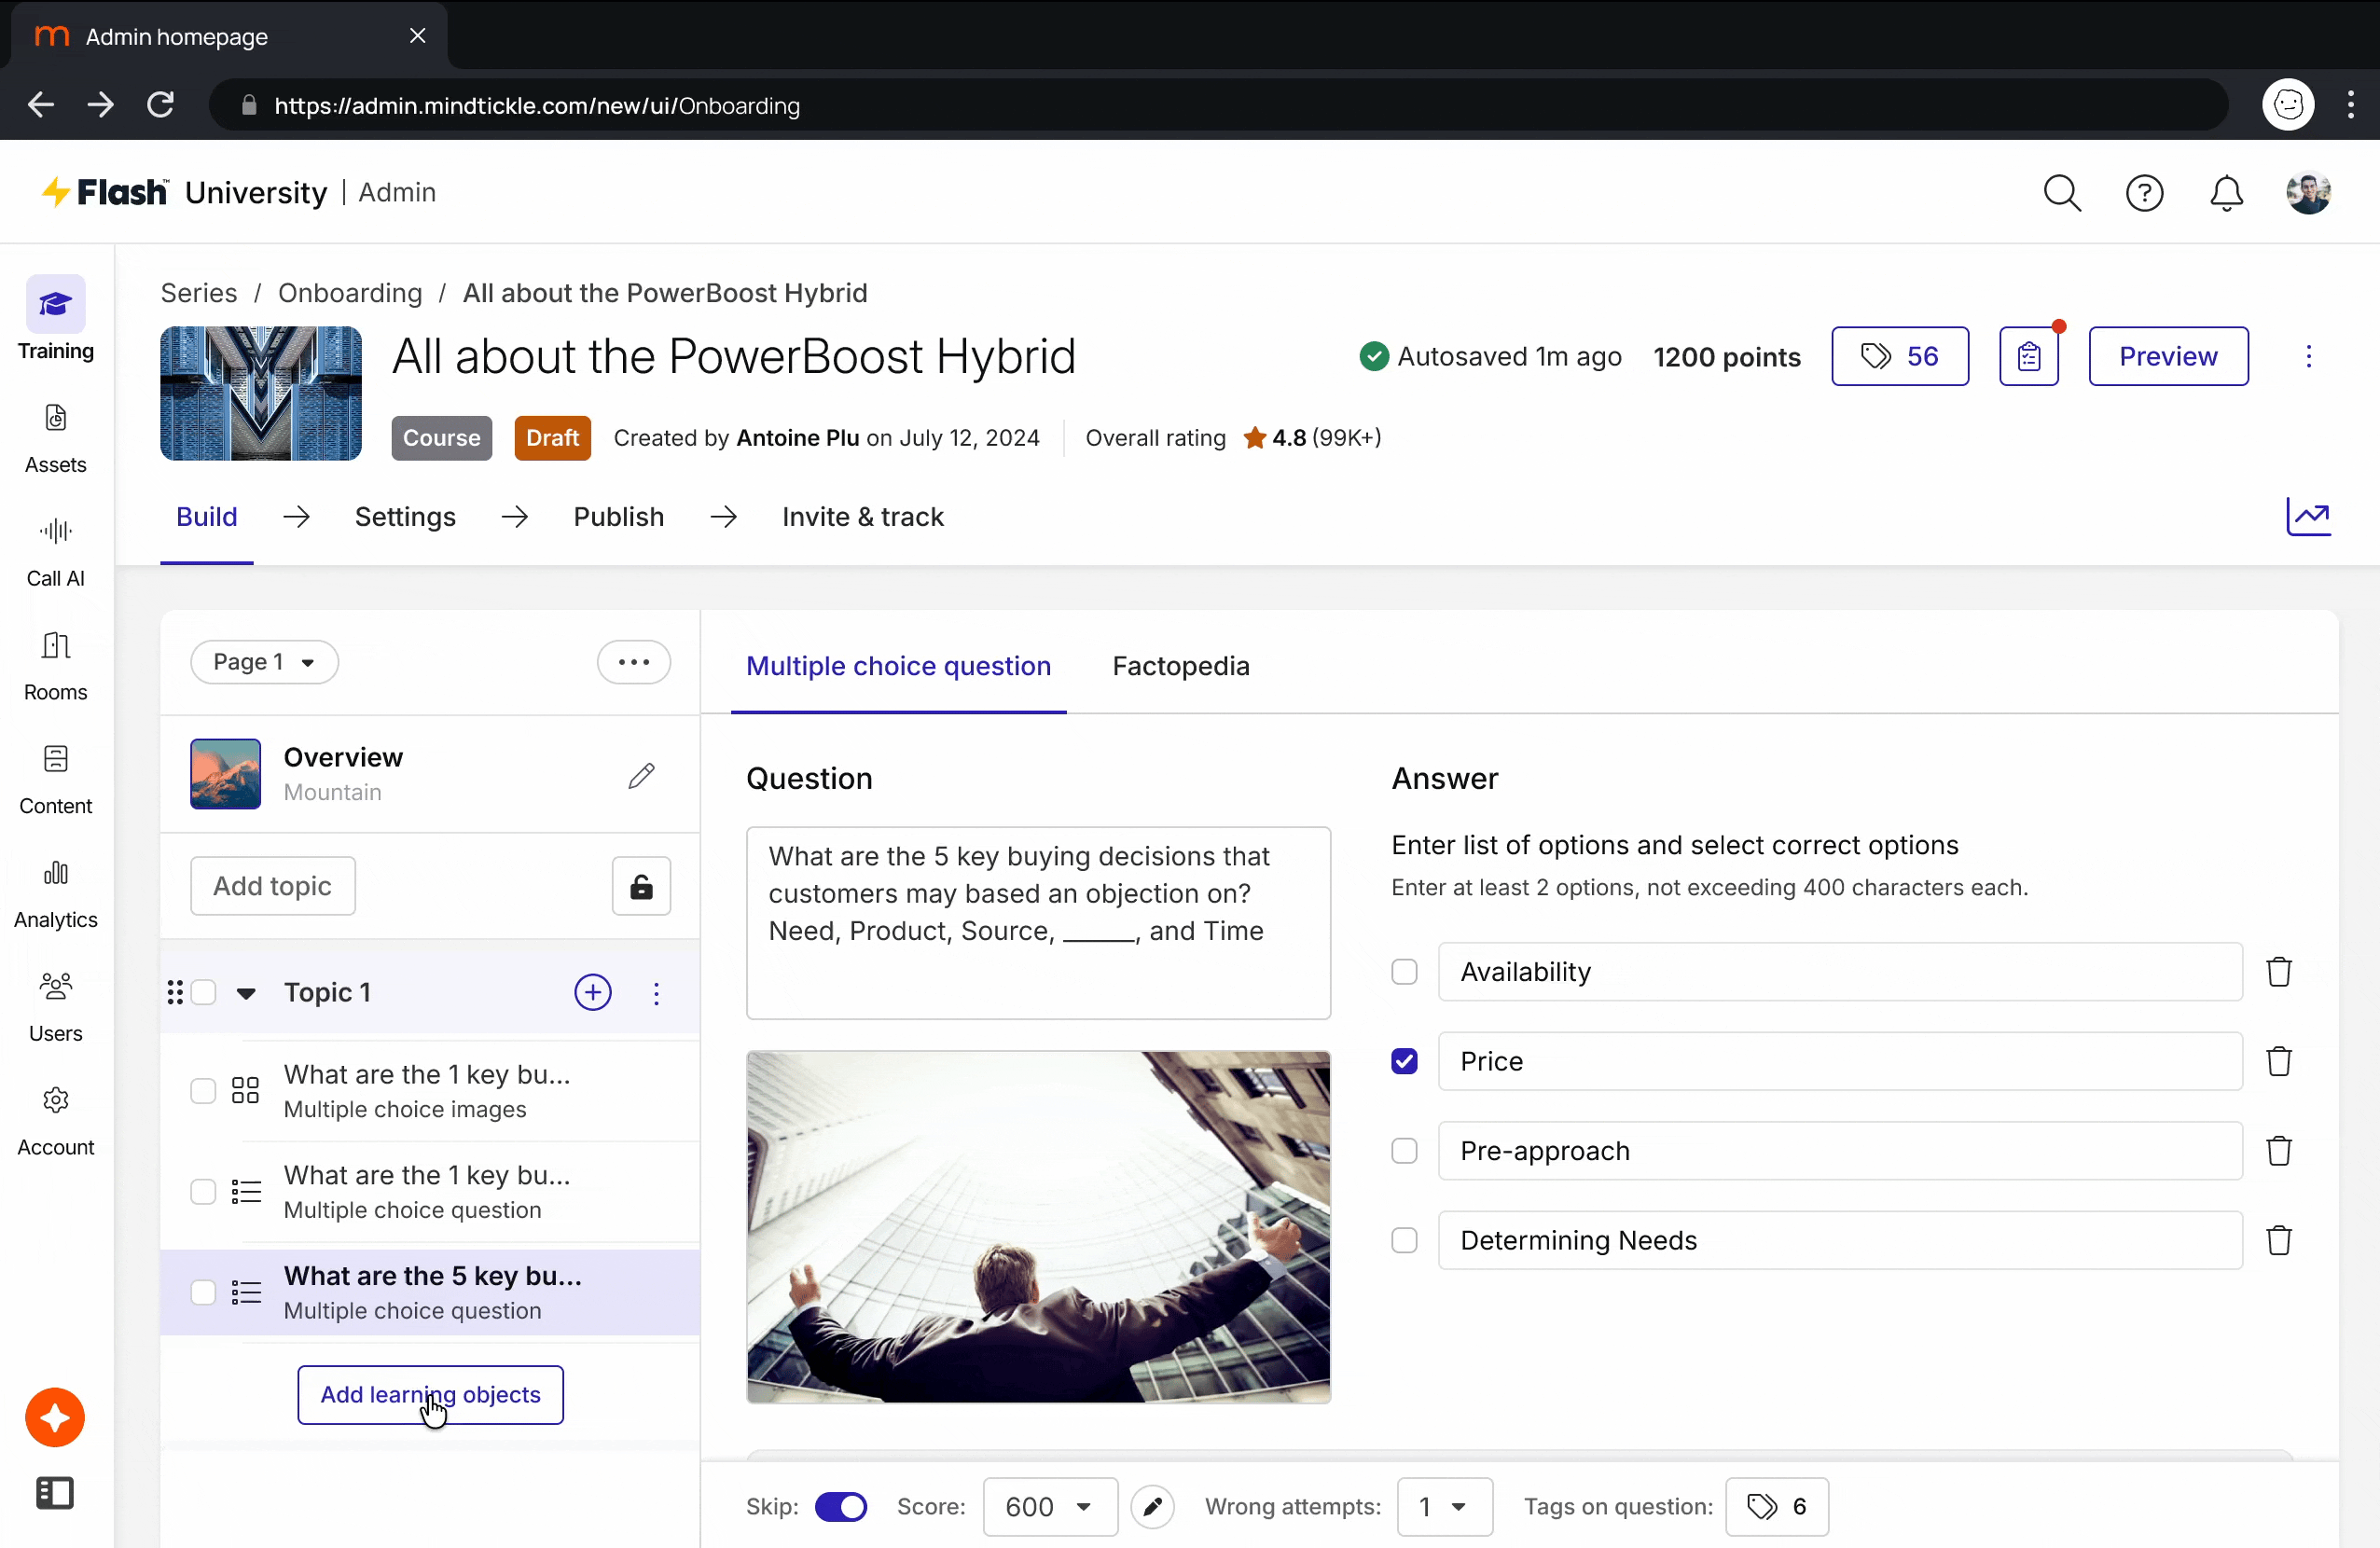This screenshot has width=2380, height=1548.
Task: Turn off the Skip toggle
Action: point(841,1507)
